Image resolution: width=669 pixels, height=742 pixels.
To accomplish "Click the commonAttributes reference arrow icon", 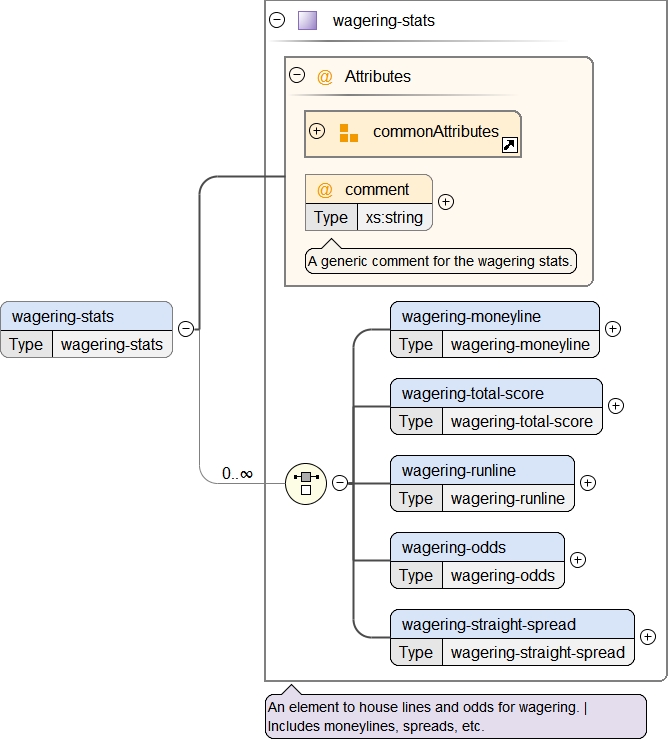I will point(509,146).
